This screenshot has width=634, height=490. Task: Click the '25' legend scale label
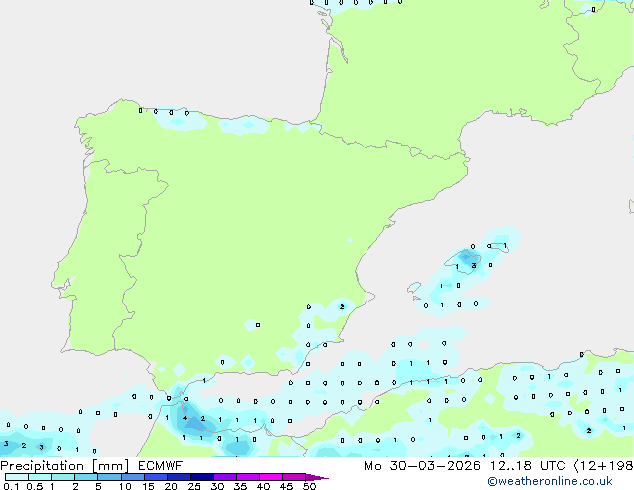click(x=194, y=486)
